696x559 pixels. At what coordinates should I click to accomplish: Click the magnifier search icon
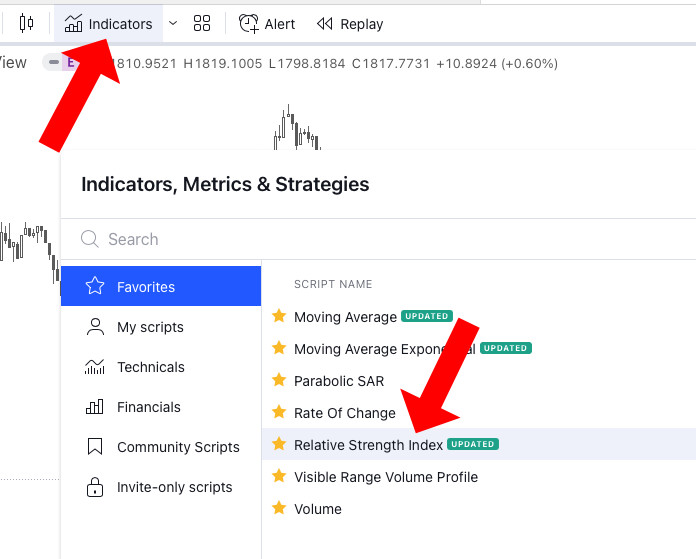click(90, 239)
